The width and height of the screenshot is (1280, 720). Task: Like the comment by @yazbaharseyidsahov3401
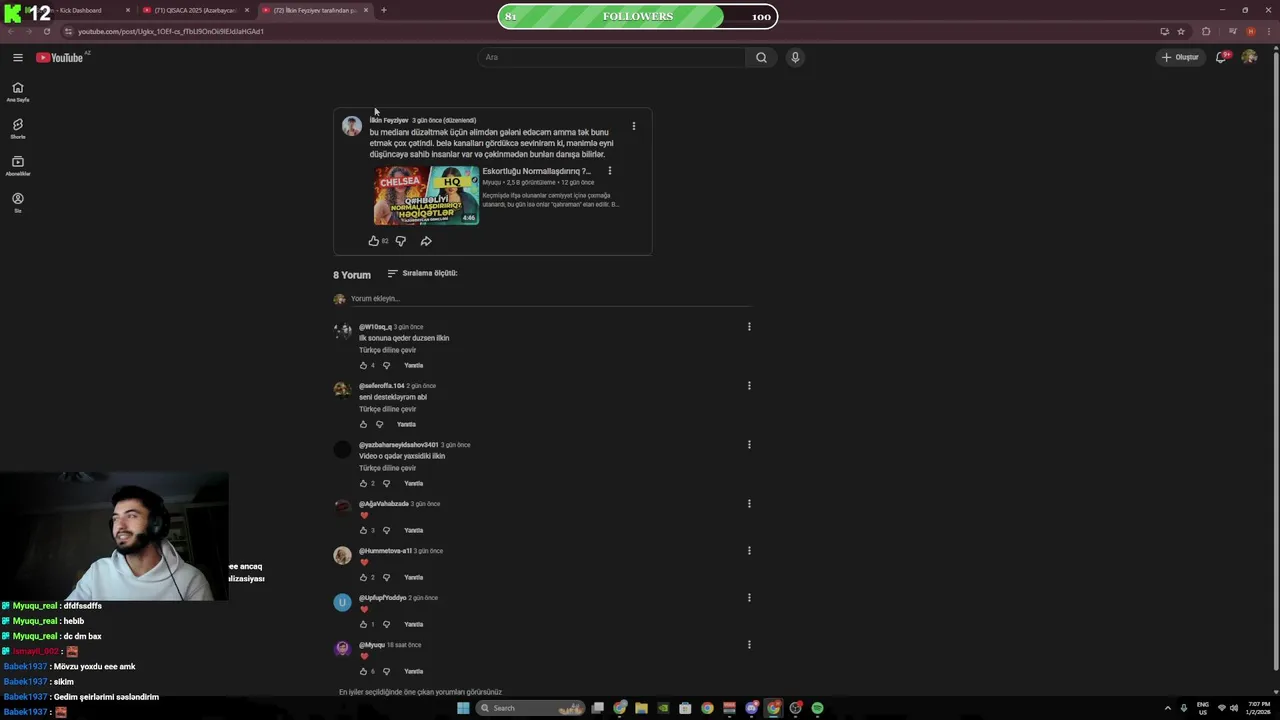363,483
